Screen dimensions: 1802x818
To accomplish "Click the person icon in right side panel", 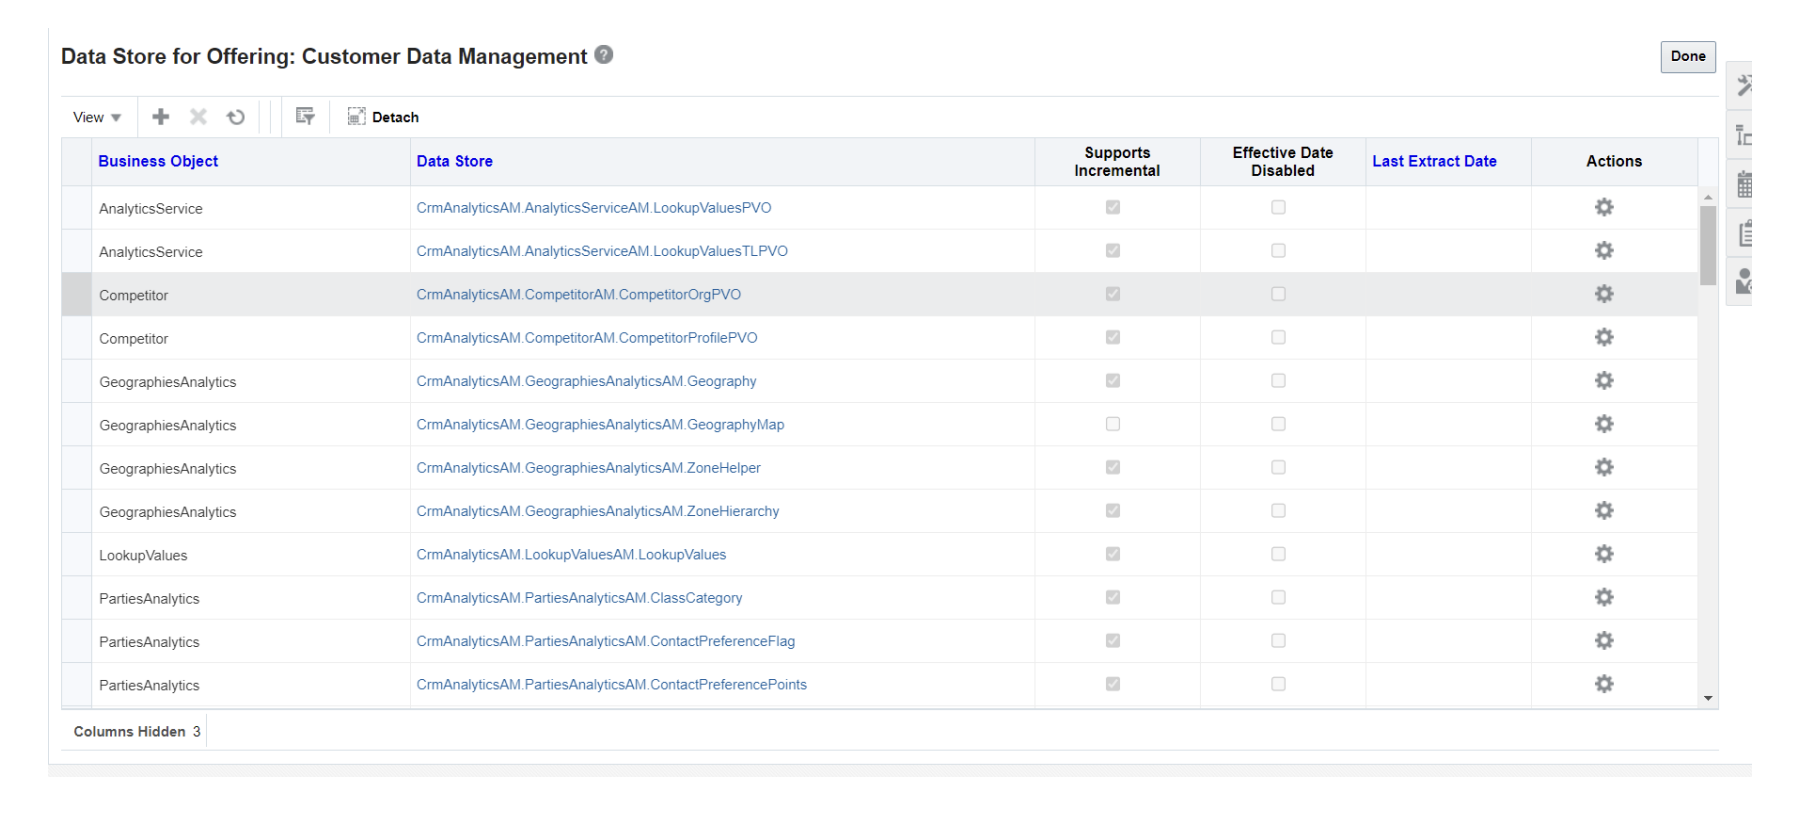I will click(1744, 281).
